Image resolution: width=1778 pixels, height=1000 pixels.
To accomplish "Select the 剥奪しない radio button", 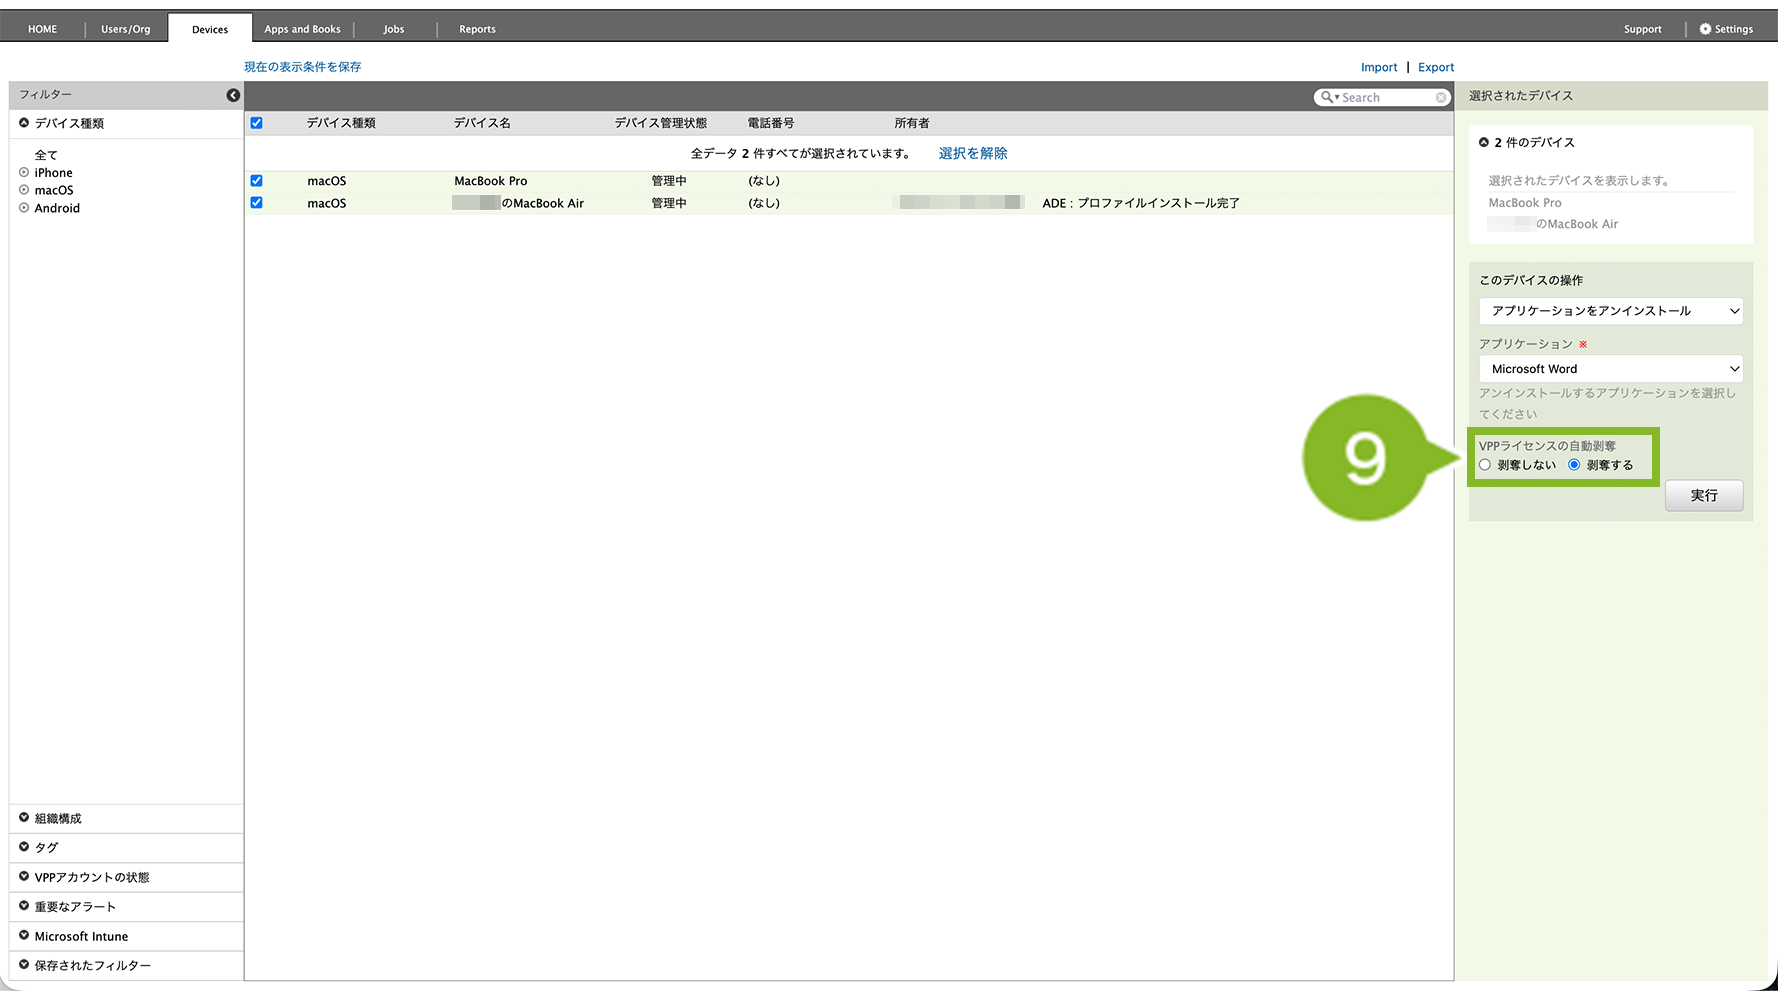I will point(1485,465).
